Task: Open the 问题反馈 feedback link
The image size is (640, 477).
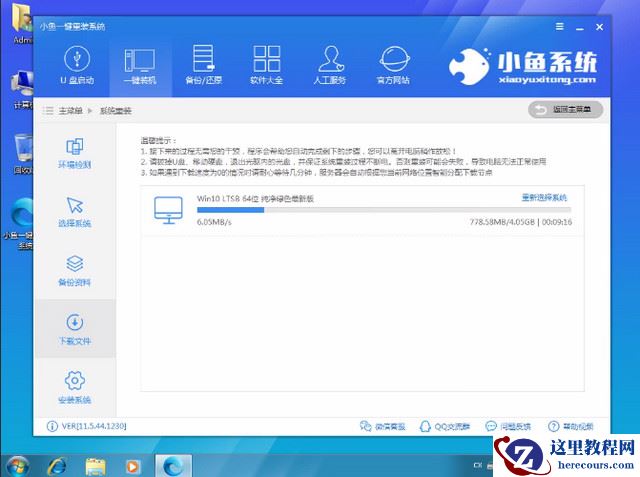Action: click(508, 426)
